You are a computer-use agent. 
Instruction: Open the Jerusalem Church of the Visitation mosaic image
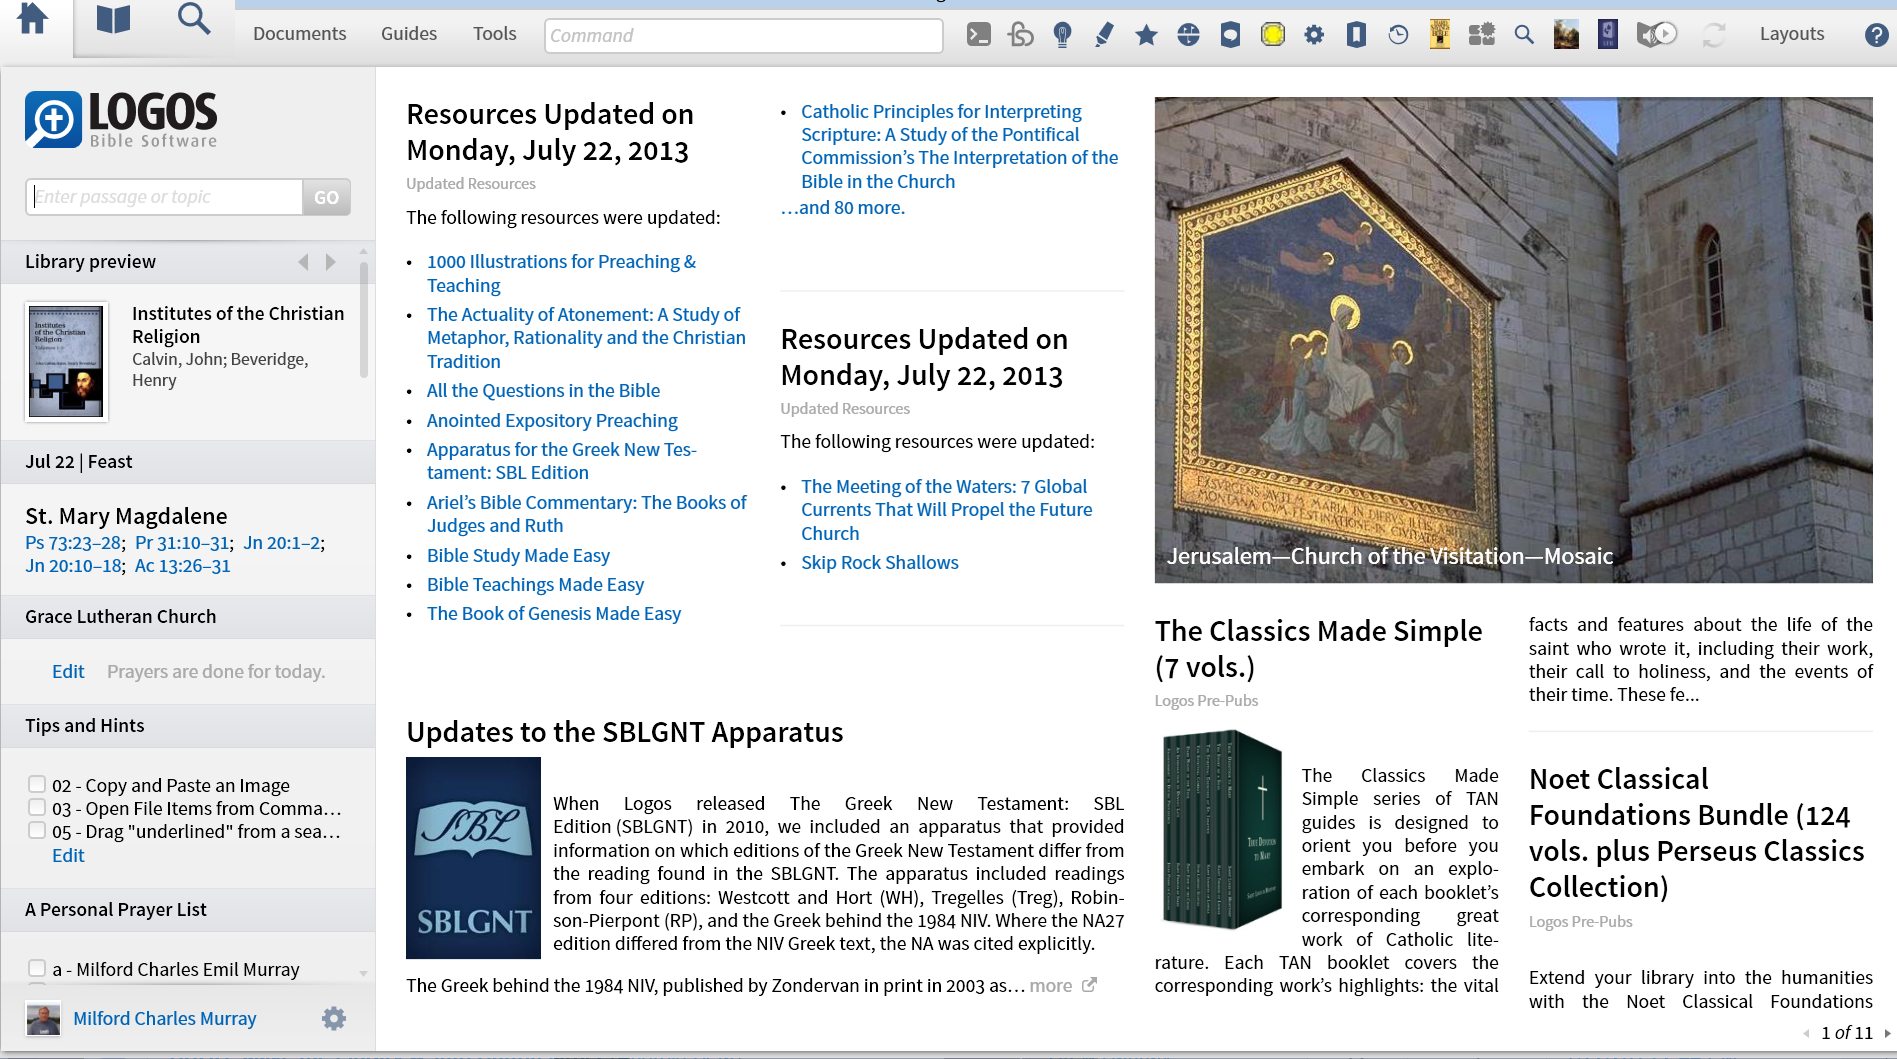point(1513,340)
